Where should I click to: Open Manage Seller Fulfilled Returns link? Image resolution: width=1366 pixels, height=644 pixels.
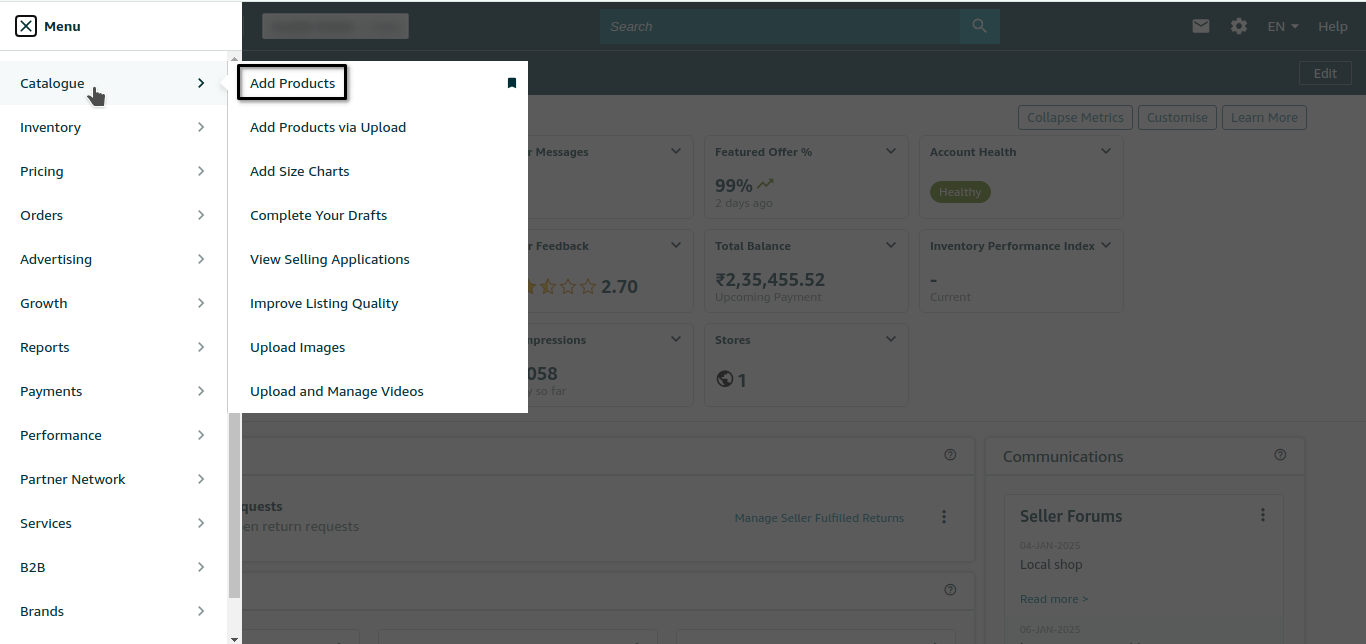click(819, 518)
